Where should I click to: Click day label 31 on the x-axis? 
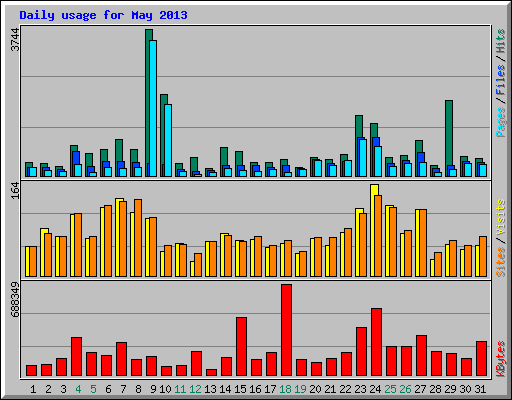coord(480,389)
